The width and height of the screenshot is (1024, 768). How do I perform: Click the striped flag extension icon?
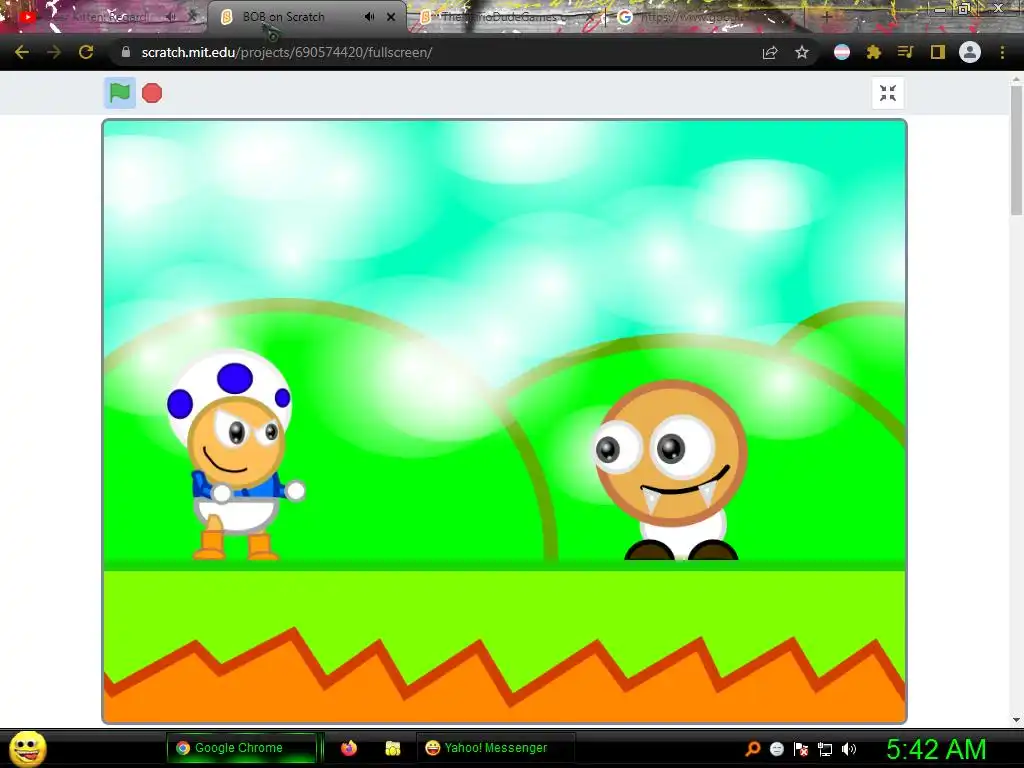pyautogui.click(x=842, y=52)
